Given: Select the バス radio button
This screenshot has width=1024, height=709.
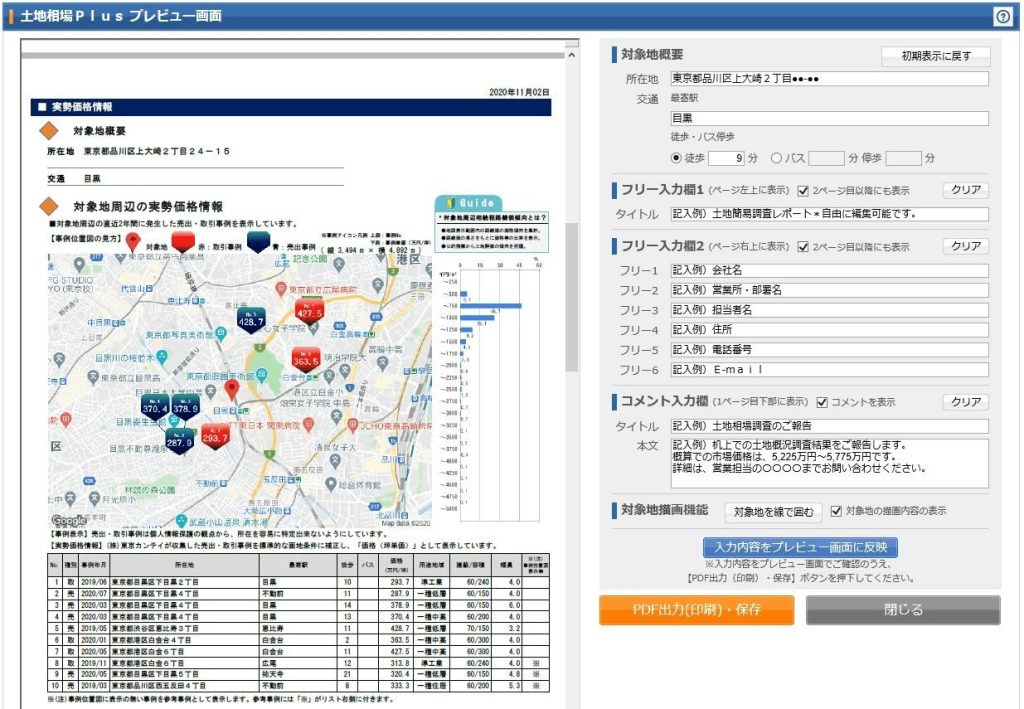Looking at the screenshot, I should 776,158.
